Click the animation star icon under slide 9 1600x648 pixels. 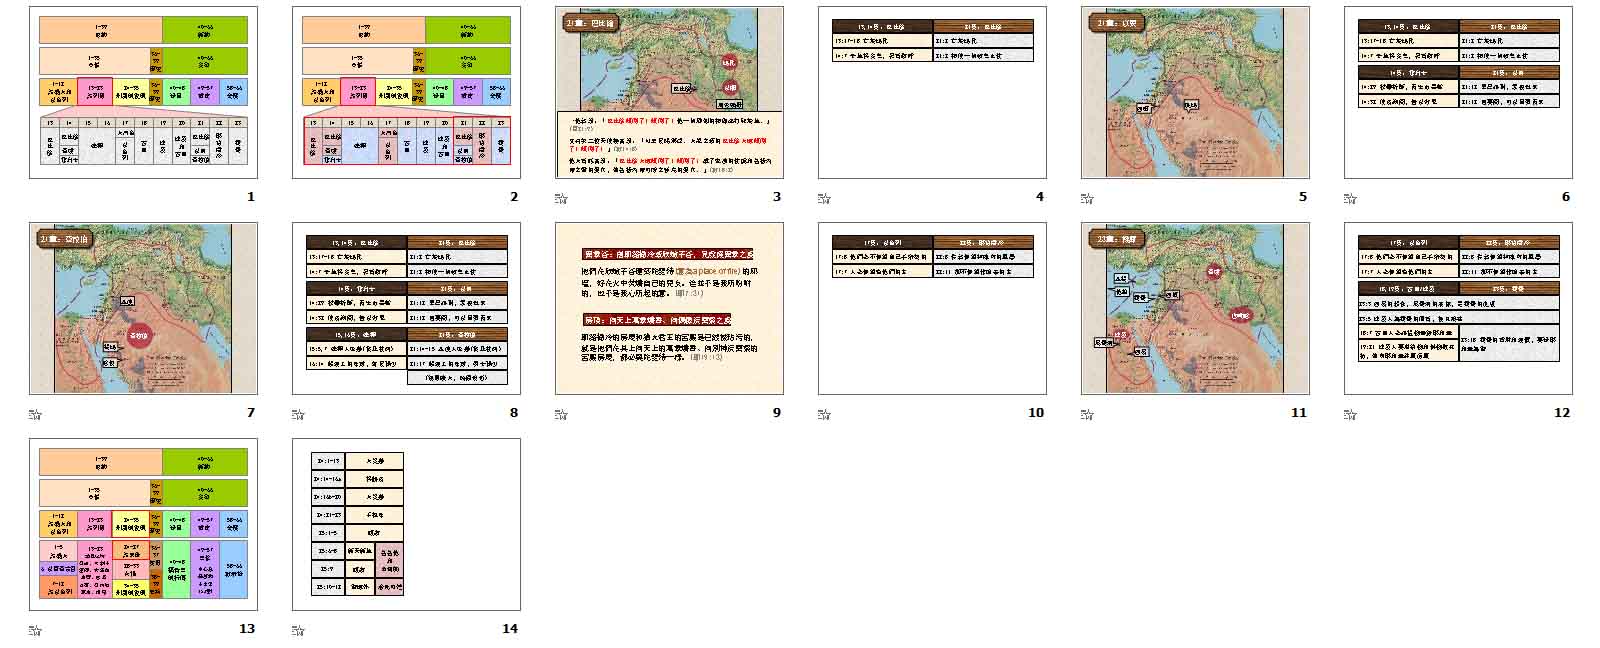pyautogui.click(x=560, y=414)
